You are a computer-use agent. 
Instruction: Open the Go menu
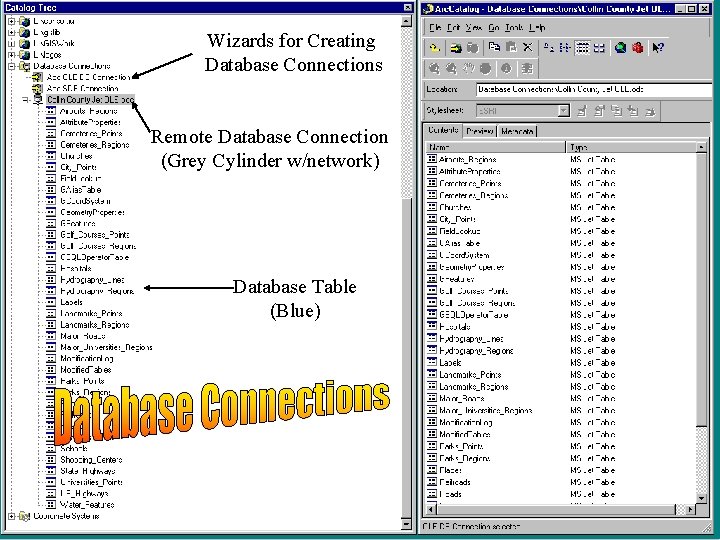pyautogui.click(x=494, y=28)
